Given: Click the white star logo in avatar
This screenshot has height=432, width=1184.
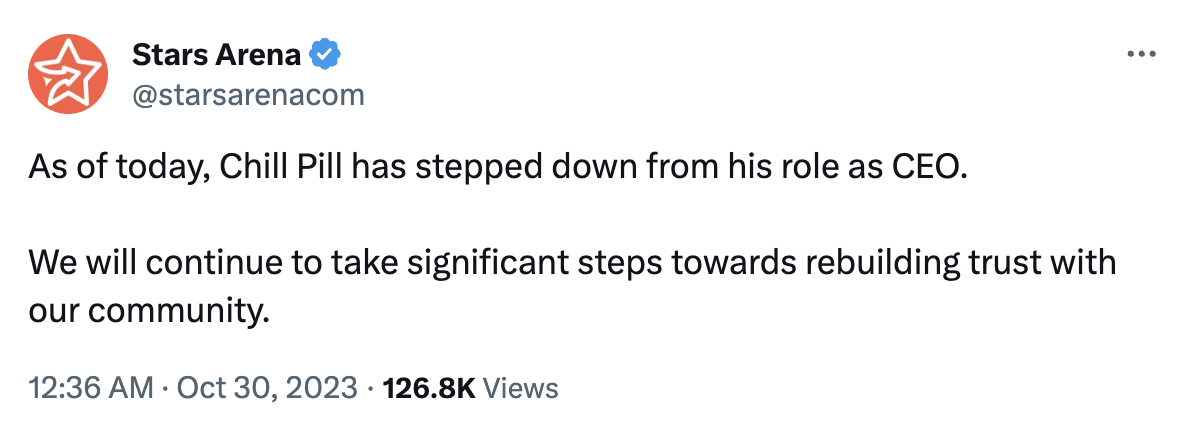Looking at the screenshot, I should [66, 74].
